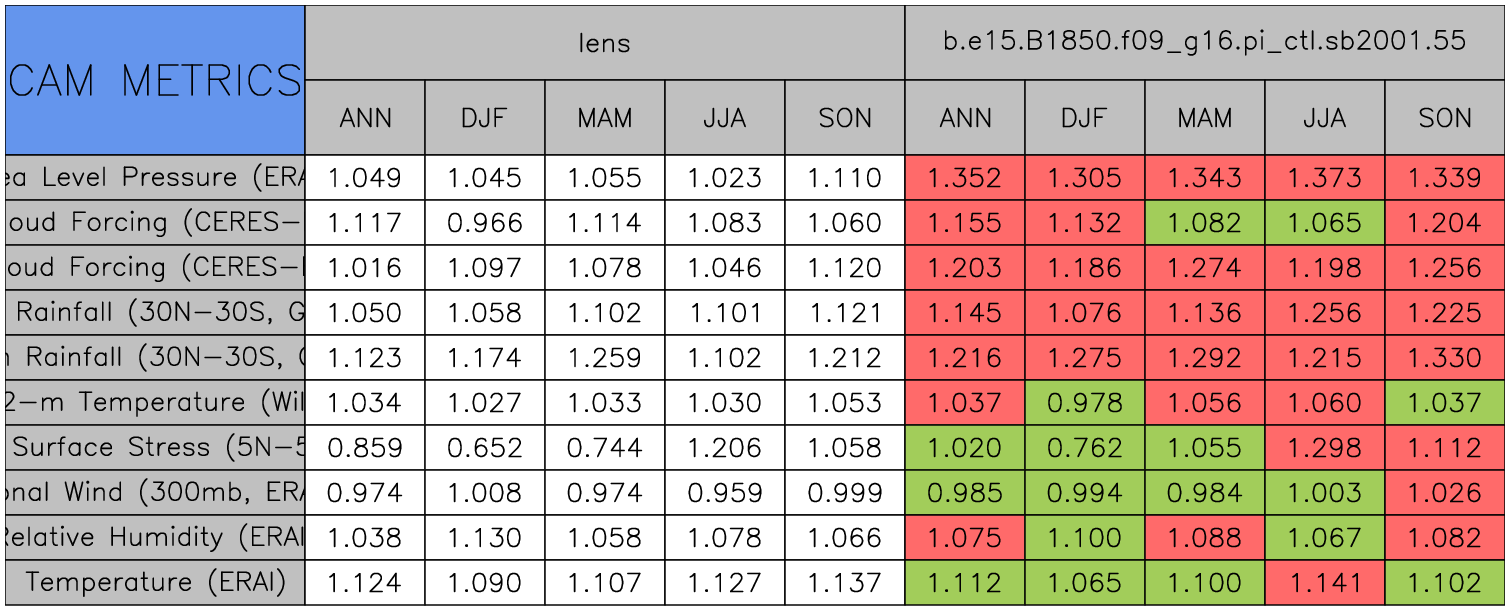This screenshot has height=611, width=1510.
Task: Select the b.e15.B1850.f09_g16.pi_ctl.sb2001.55 group header
Action: tap(1205, 43)
